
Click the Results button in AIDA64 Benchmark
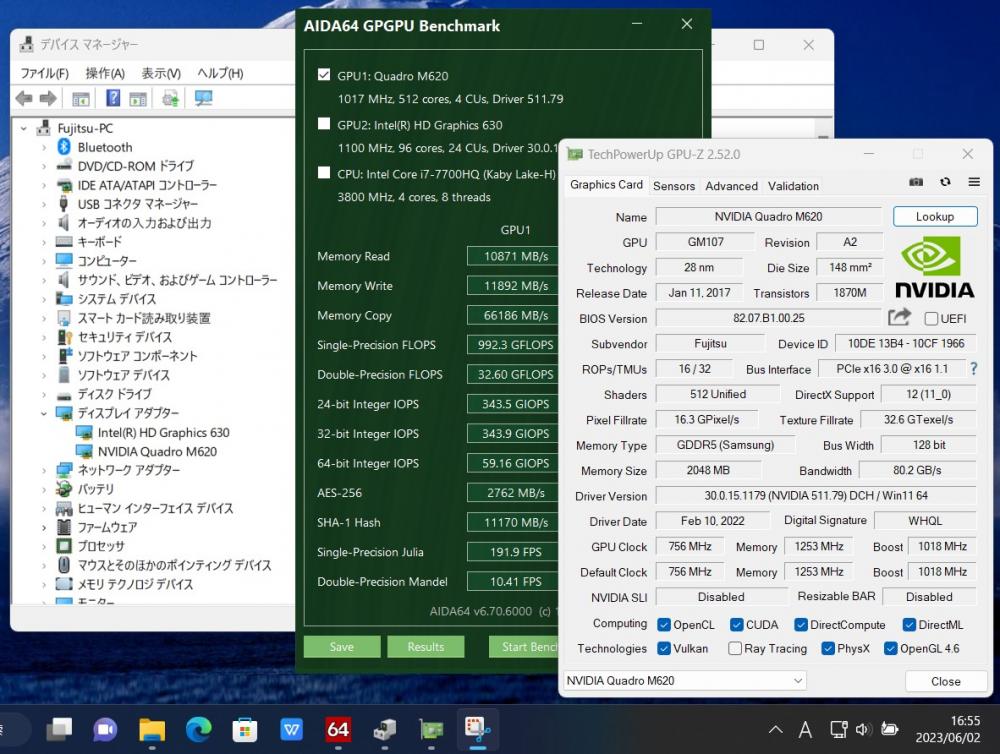tap(425, 646)
